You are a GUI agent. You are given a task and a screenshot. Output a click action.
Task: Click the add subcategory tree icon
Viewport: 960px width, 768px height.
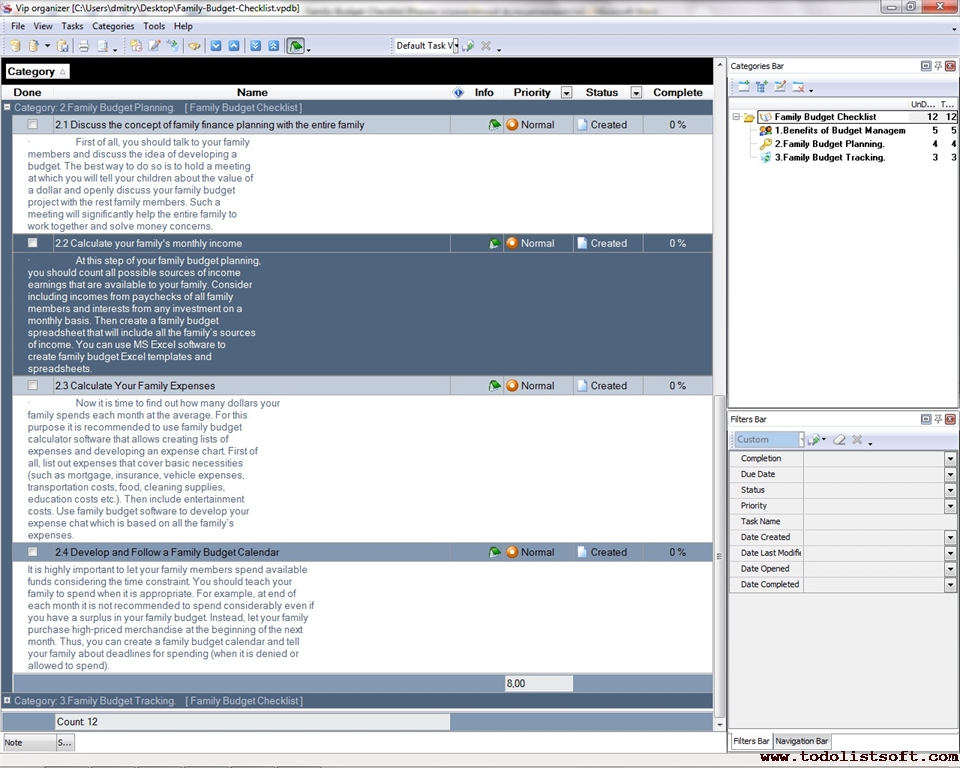point(762,87)
